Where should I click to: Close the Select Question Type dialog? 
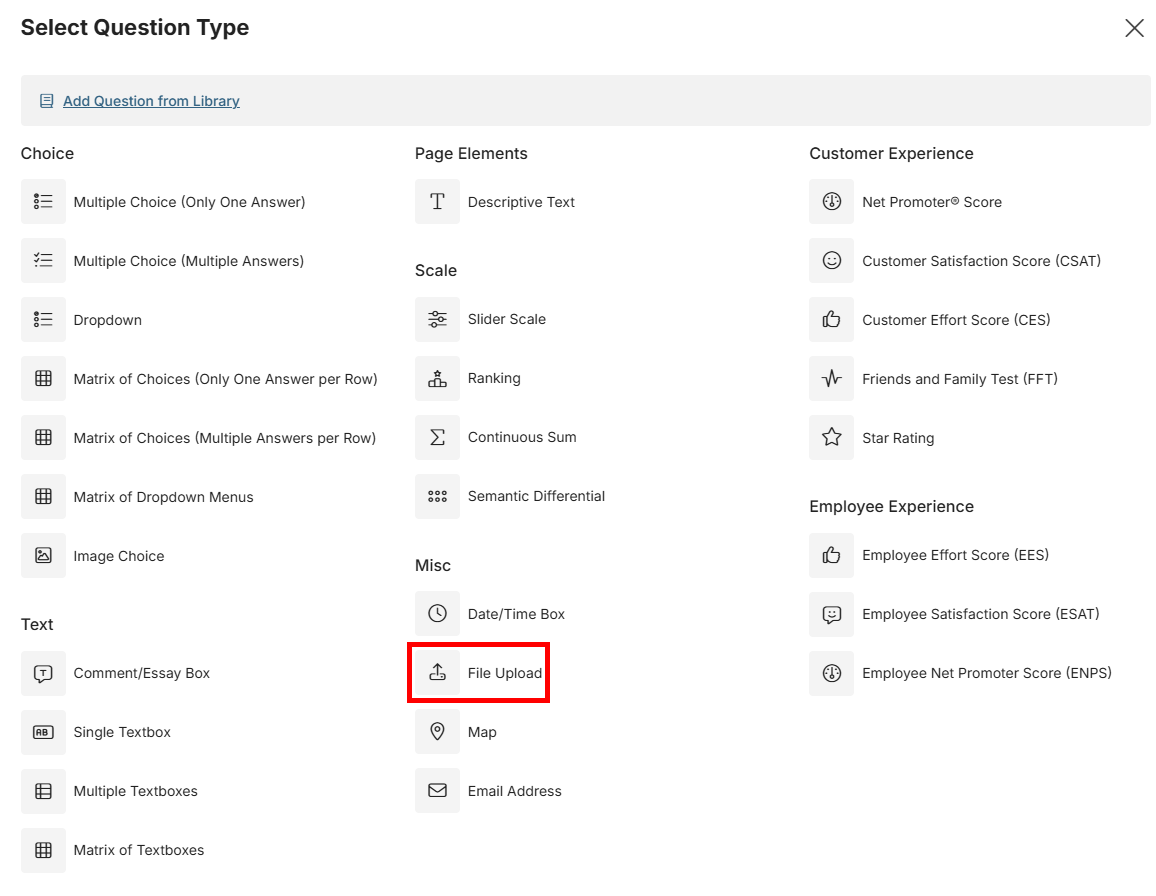point(1134,28)
